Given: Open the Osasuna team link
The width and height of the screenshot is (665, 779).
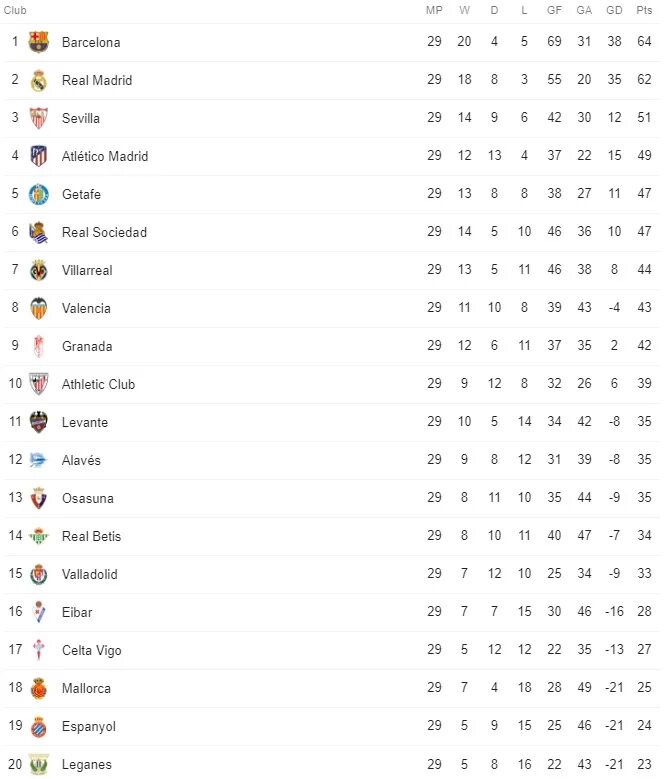Looking at the screenshot, I should click(88, 498).
